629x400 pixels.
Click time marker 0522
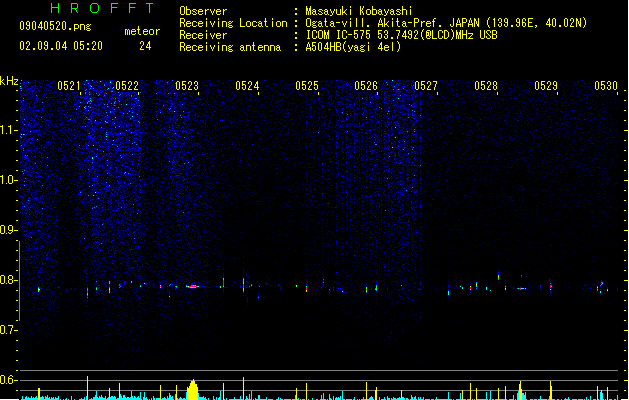coord(127,86)
